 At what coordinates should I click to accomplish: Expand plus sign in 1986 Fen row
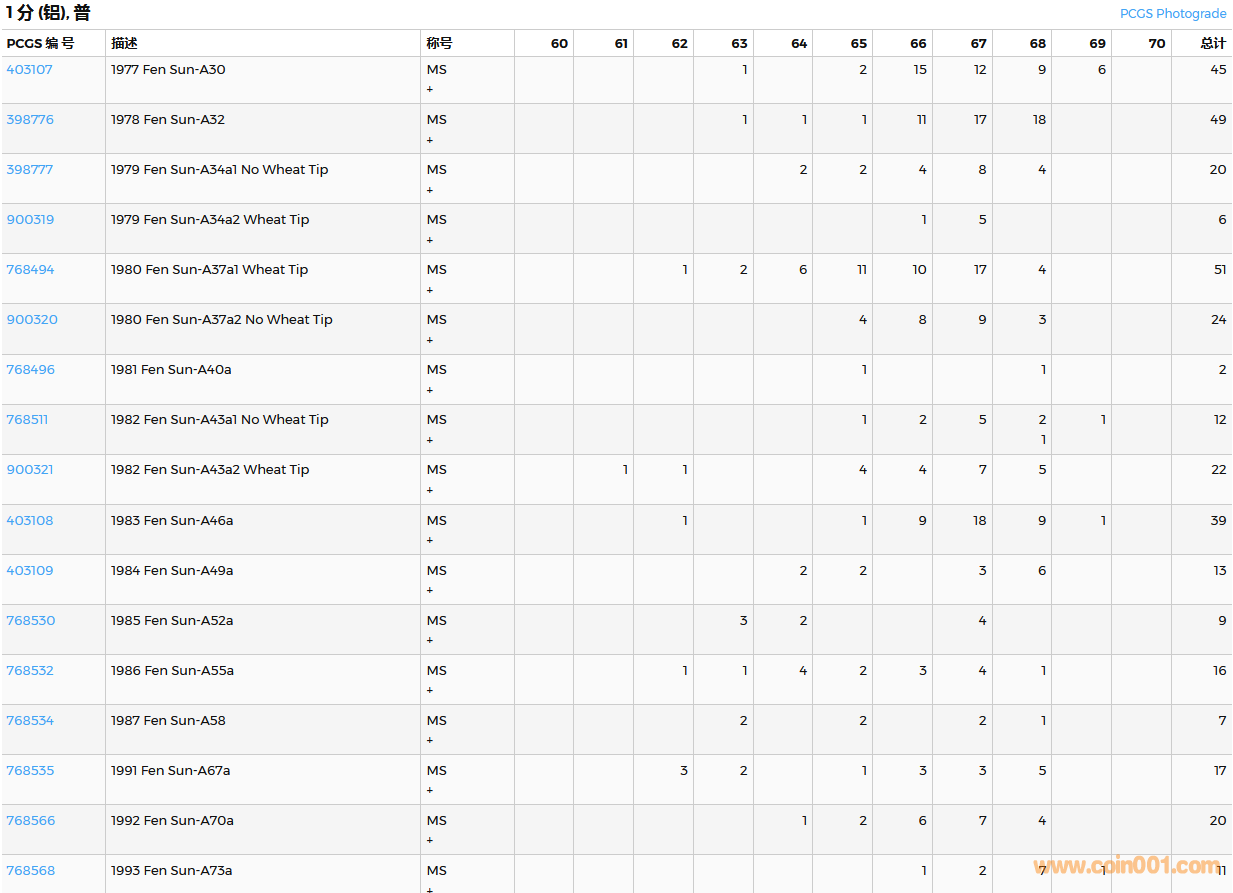430,691
